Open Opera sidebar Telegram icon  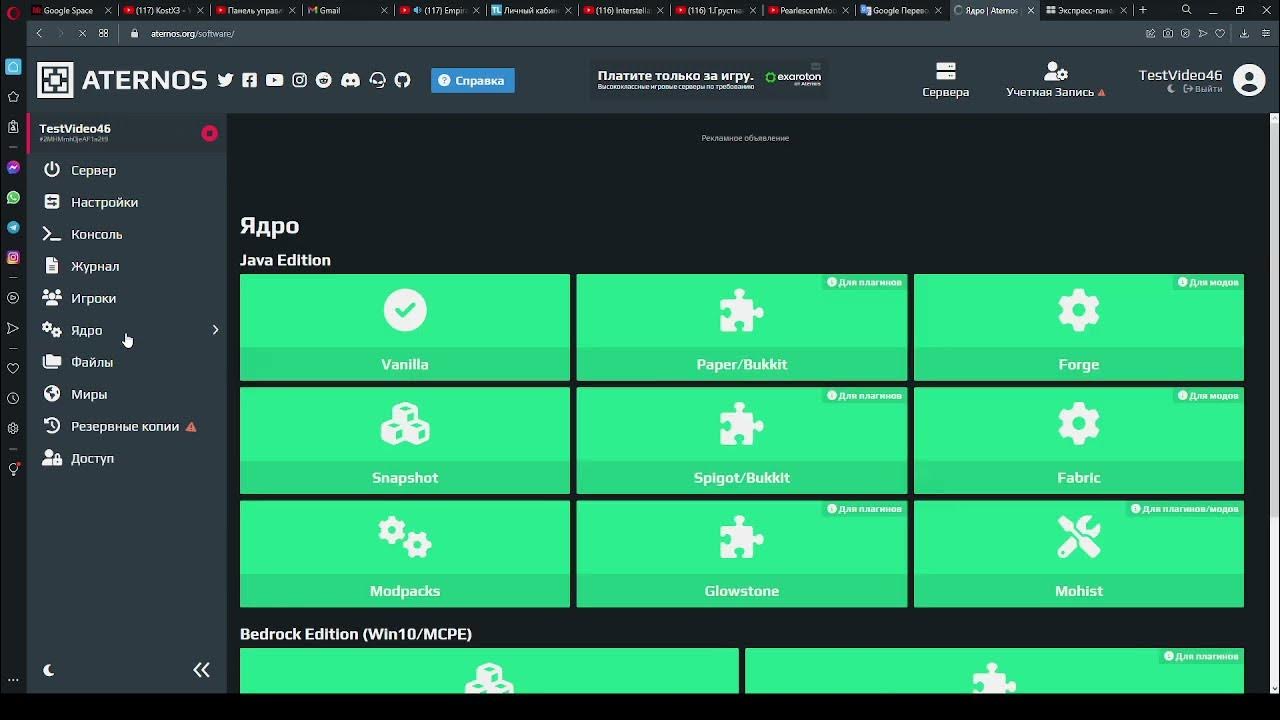click(x=13, y=227)
